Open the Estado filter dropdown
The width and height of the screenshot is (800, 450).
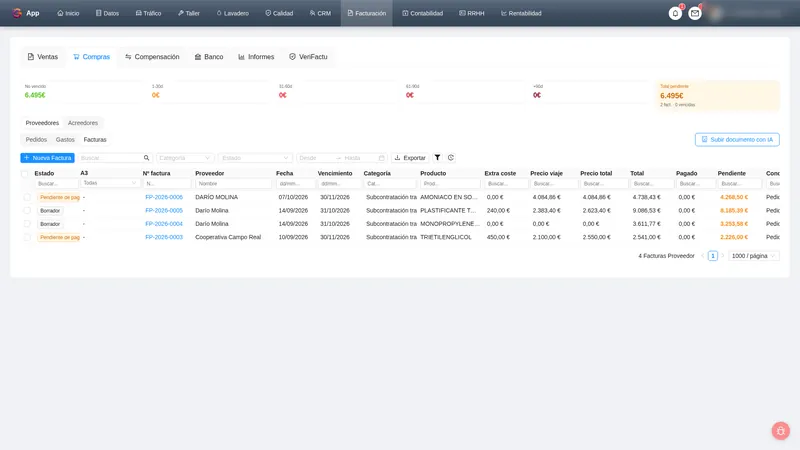click(x=255, y=158)
